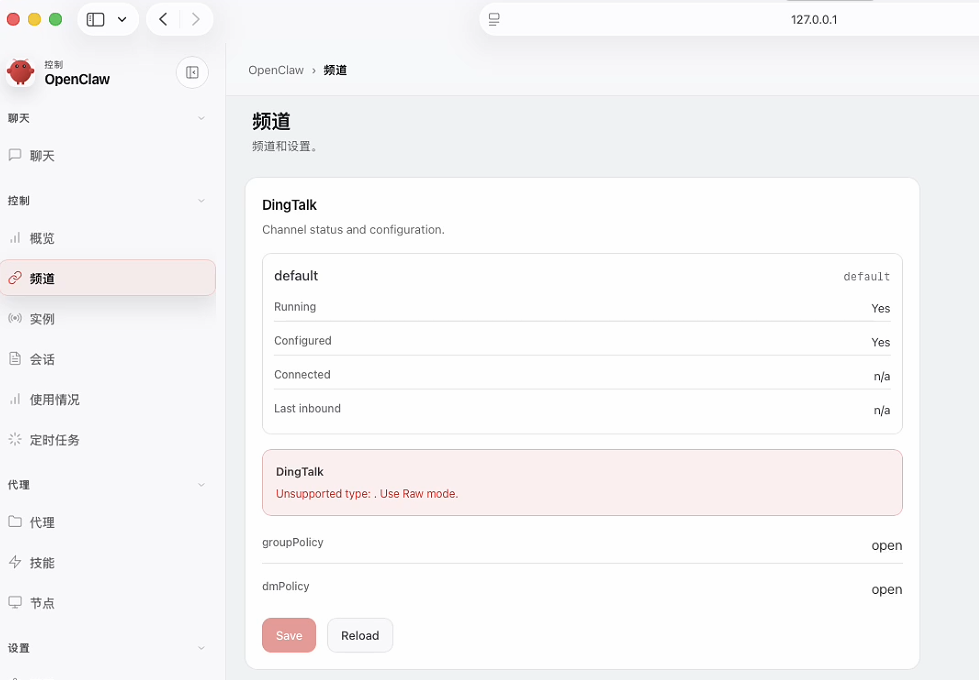Open the 概览 overview page

(x=42, y=238)
